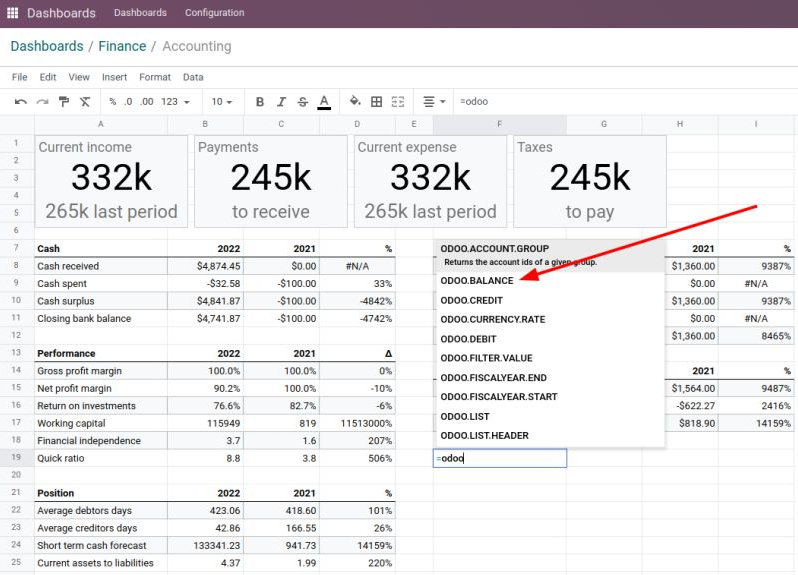The image size is (798, 575).
Task: Open the Format menu
Action: click(155, 77)
